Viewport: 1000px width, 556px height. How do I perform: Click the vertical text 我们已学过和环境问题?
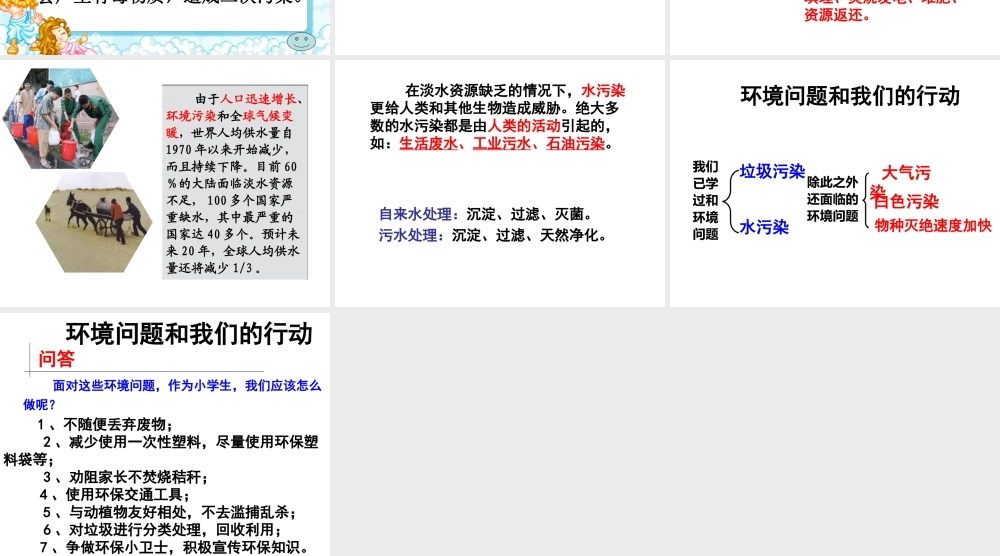[705, 200]
